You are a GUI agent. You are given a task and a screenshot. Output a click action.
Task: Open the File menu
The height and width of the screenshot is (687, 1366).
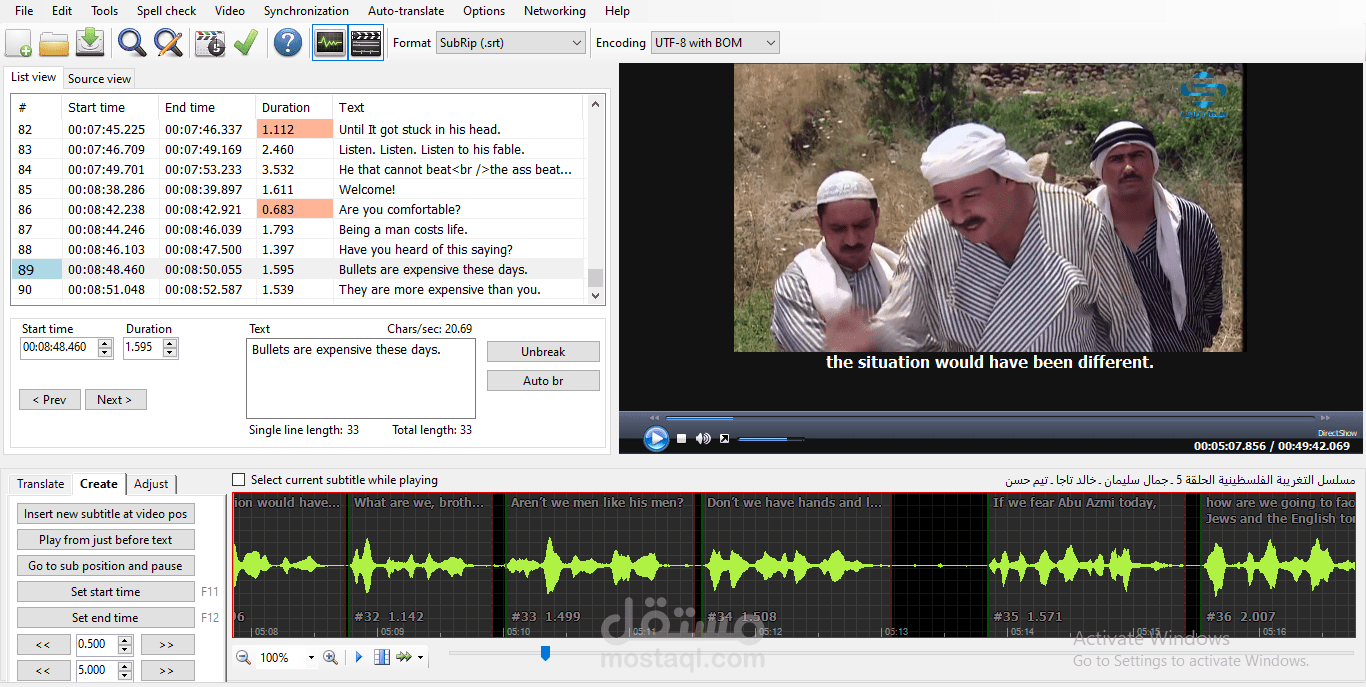click(24, 11)
